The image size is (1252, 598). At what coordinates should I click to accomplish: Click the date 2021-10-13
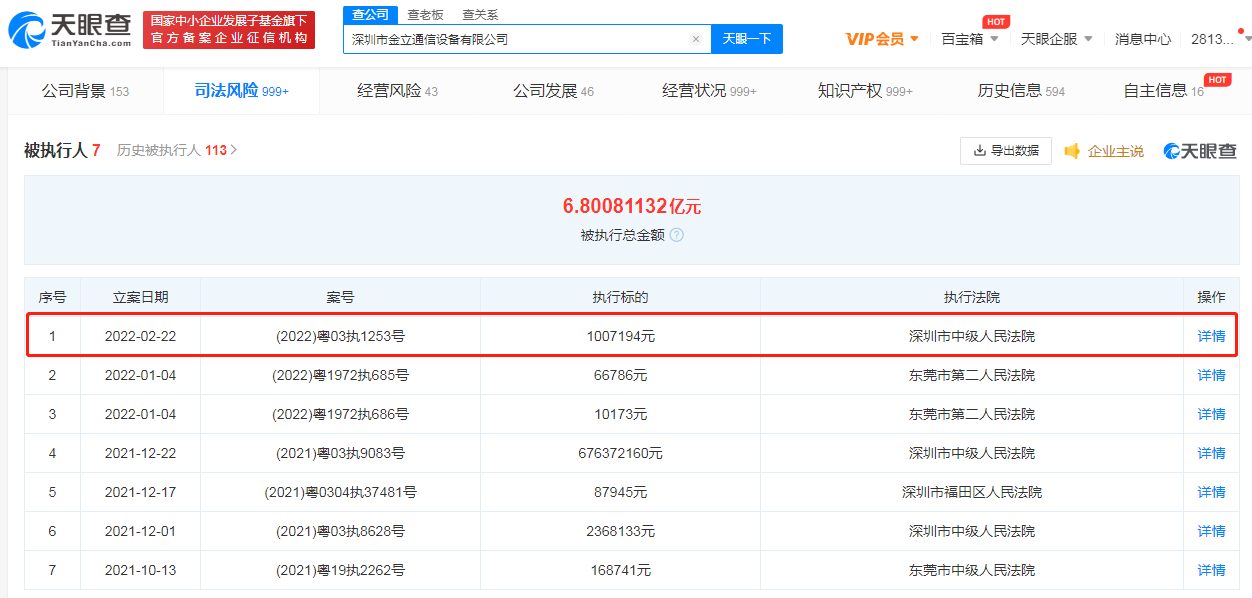[x=140, y=570]
